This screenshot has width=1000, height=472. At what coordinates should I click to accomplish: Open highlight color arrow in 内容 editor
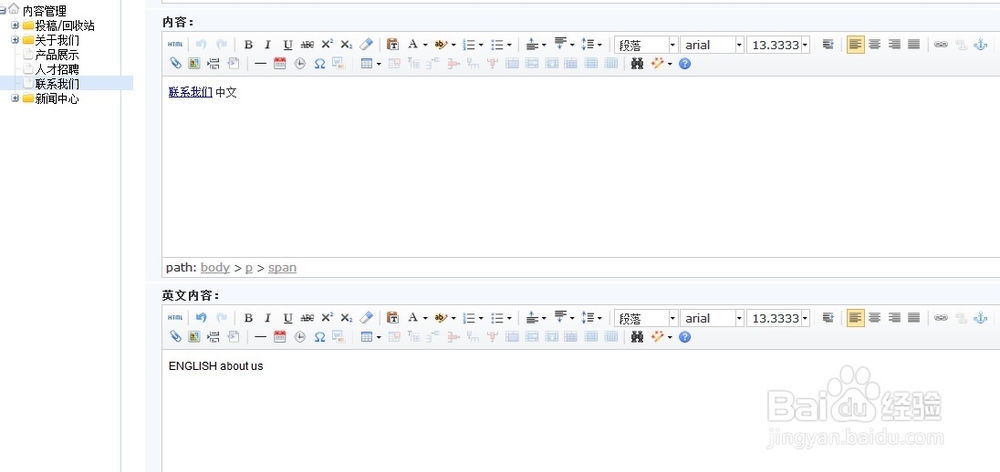point(453,45)
